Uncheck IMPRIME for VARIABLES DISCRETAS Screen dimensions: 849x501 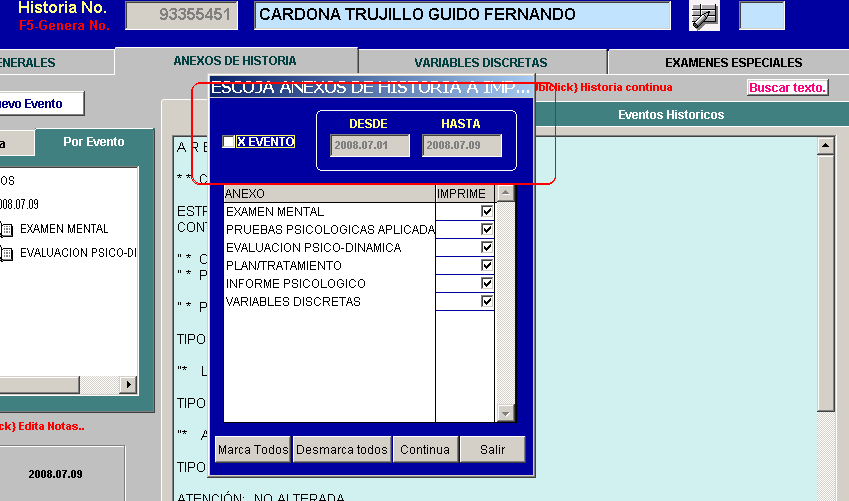(x=487, y=301)
